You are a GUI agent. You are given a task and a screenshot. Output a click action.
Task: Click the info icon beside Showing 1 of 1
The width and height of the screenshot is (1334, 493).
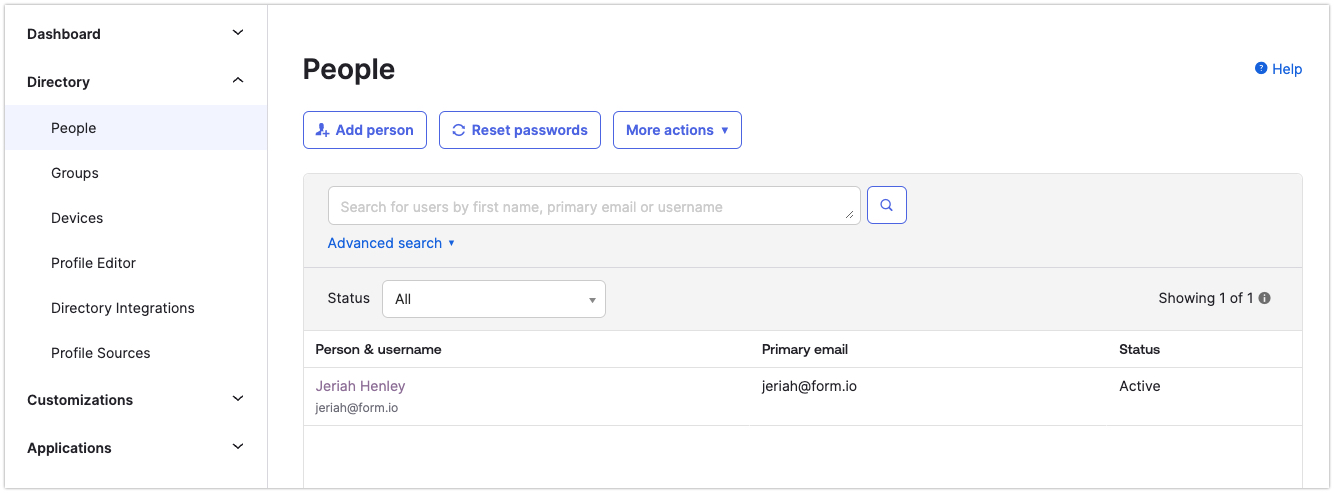(1265, 298)
